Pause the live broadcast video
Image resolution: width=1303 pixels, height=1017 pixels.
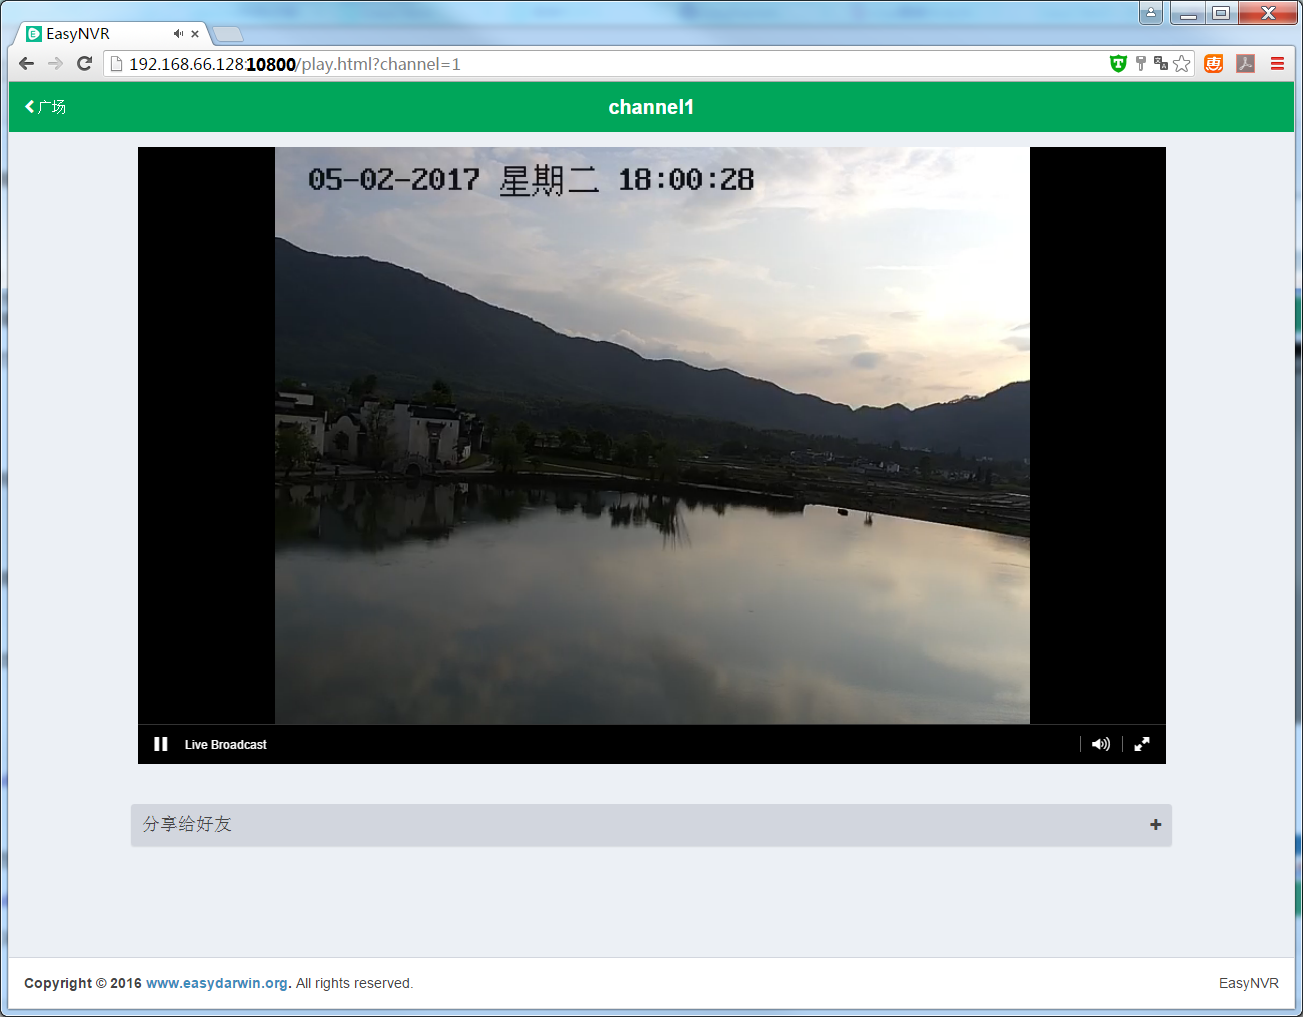[x=160, y=744]
